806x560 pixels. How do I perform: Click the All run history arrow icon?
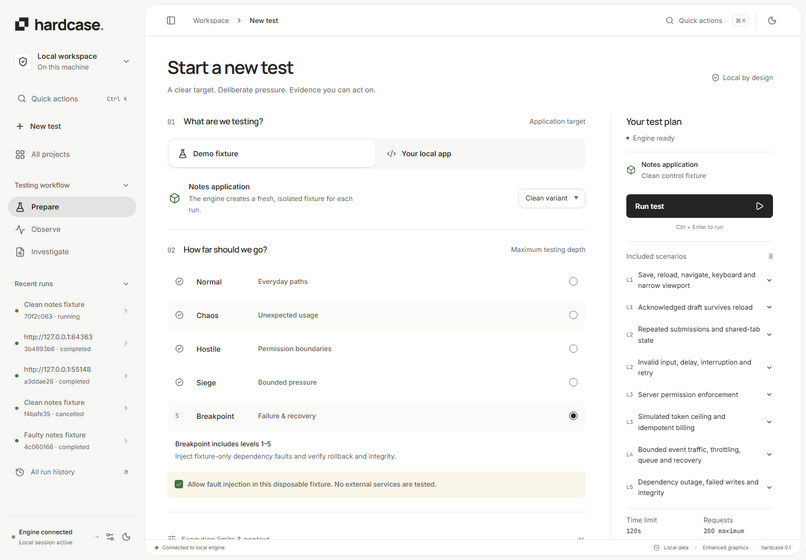125,472
